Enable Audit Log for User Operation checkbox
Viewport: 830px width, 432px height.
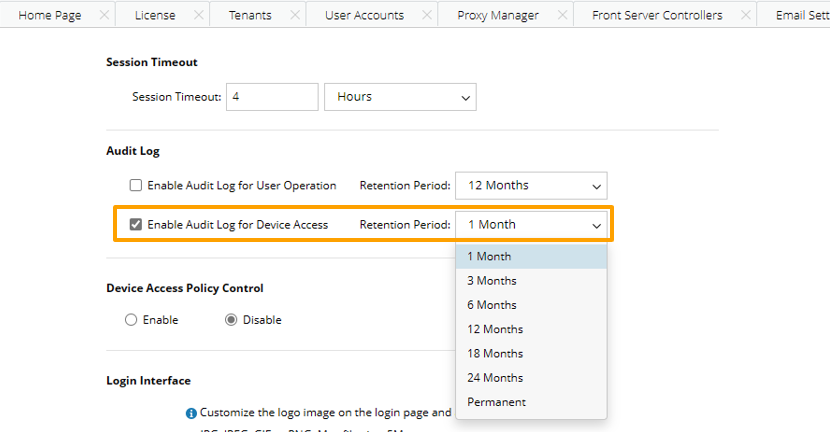click(x=136, y=185)
